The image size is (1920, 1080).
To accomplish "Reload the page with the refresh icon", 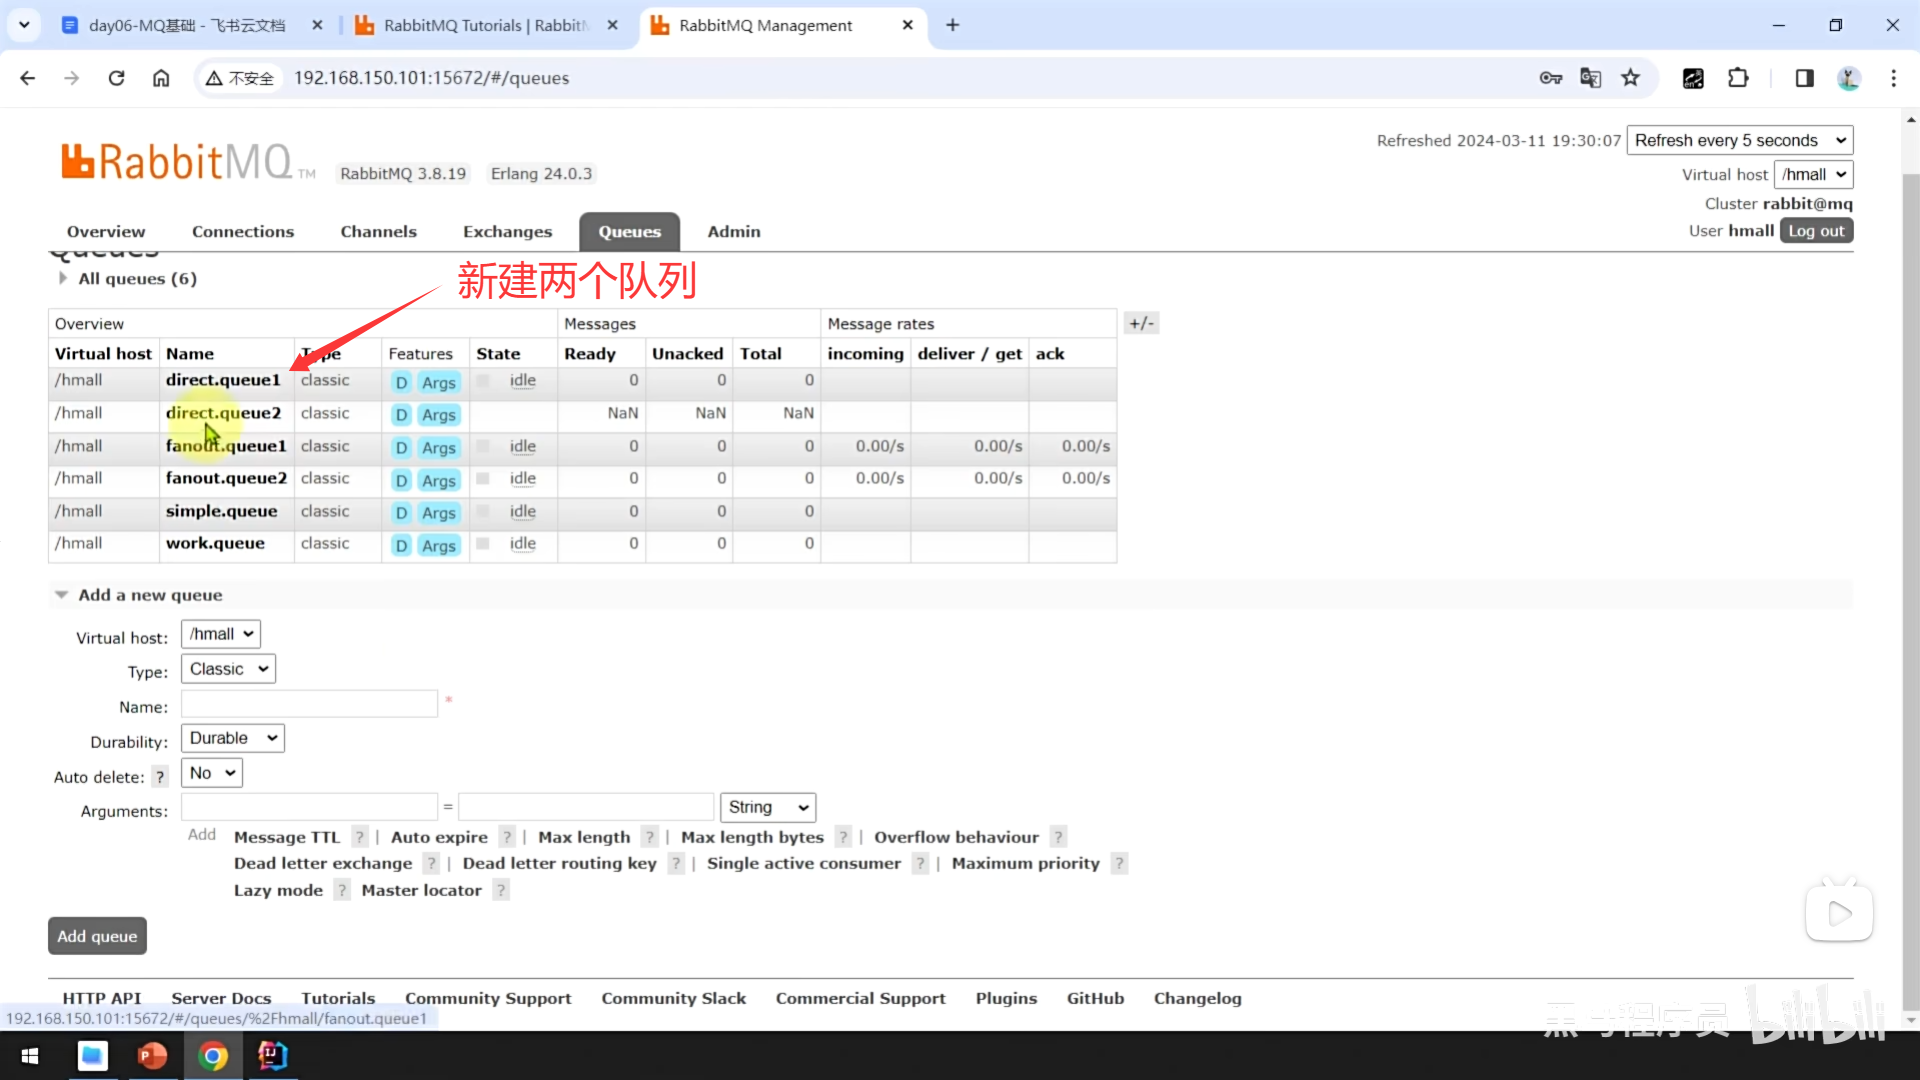I will [x=116, y=78].
